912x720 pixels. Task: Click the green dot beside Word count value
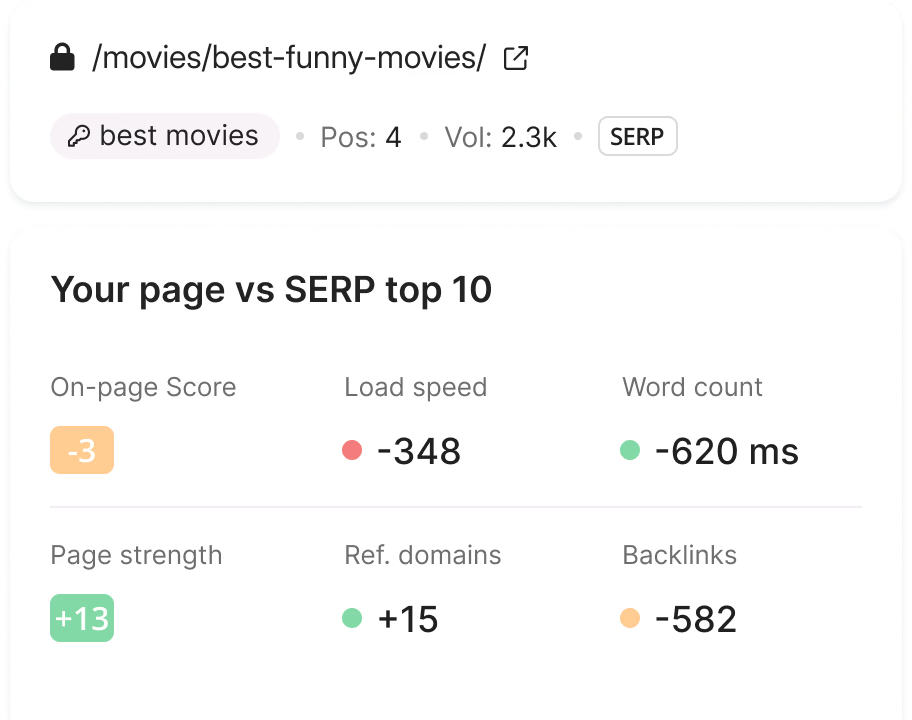pyautogui.click(x=631, y=451)
